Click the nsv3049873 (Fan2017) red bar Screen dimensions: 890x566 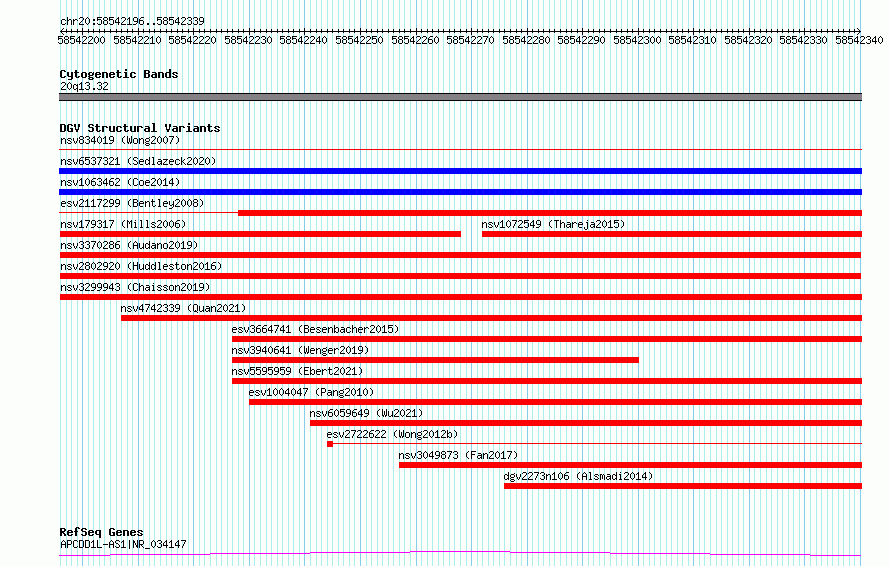[x=630, y=465]
